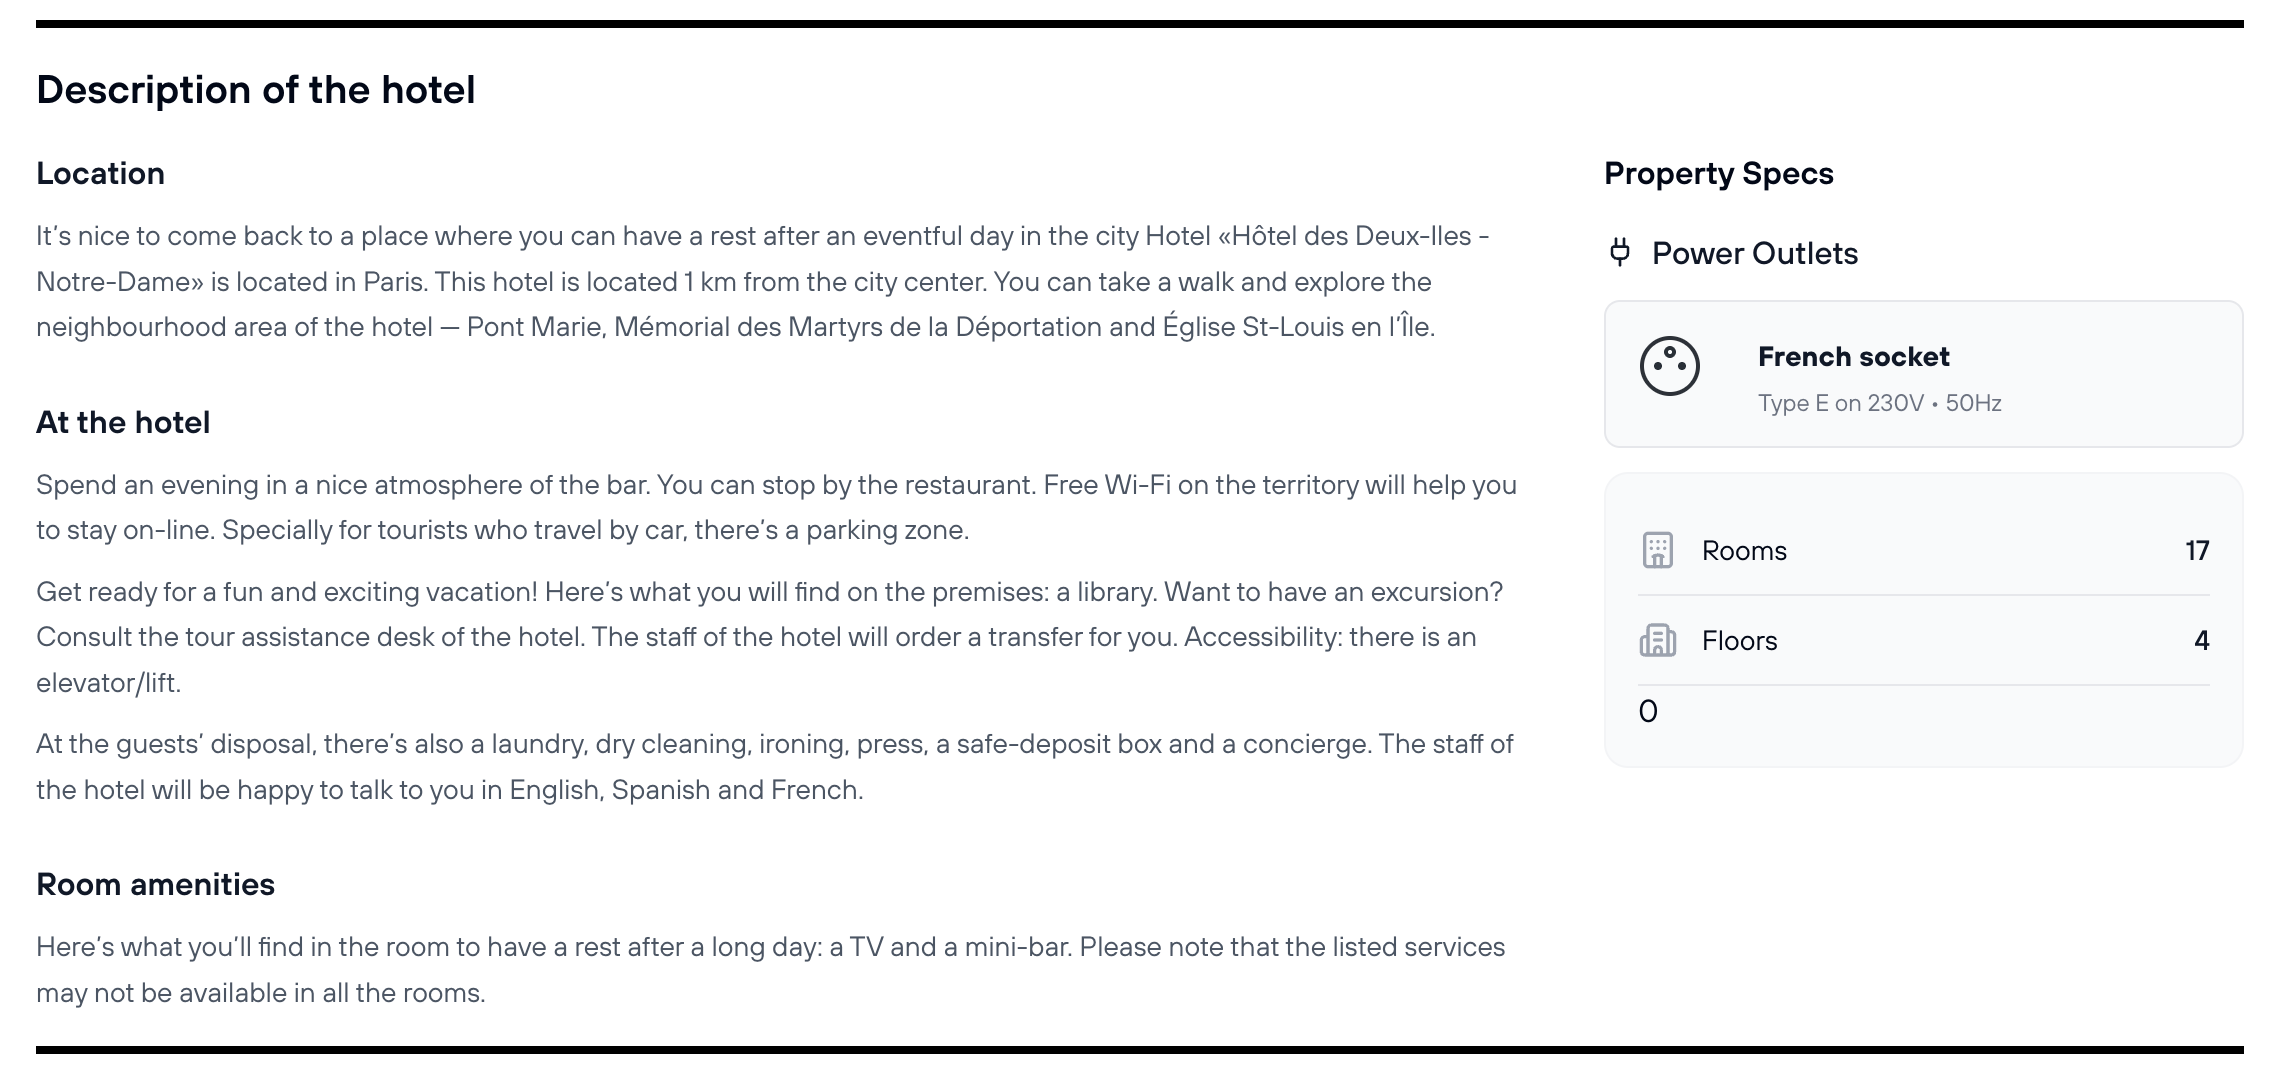Screen dimensions: 2278x1082
Task: Click the plug icon beside Power Outlets
Action: 1620,252
